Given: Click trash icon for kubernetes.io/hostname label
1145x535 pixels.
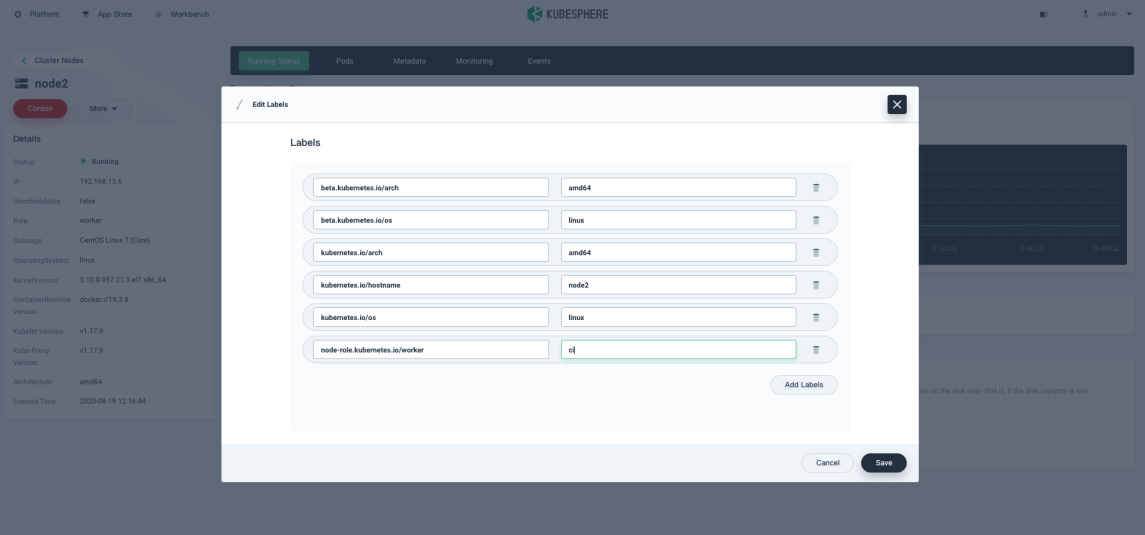Looking at the screenshot, I should 815,285.
